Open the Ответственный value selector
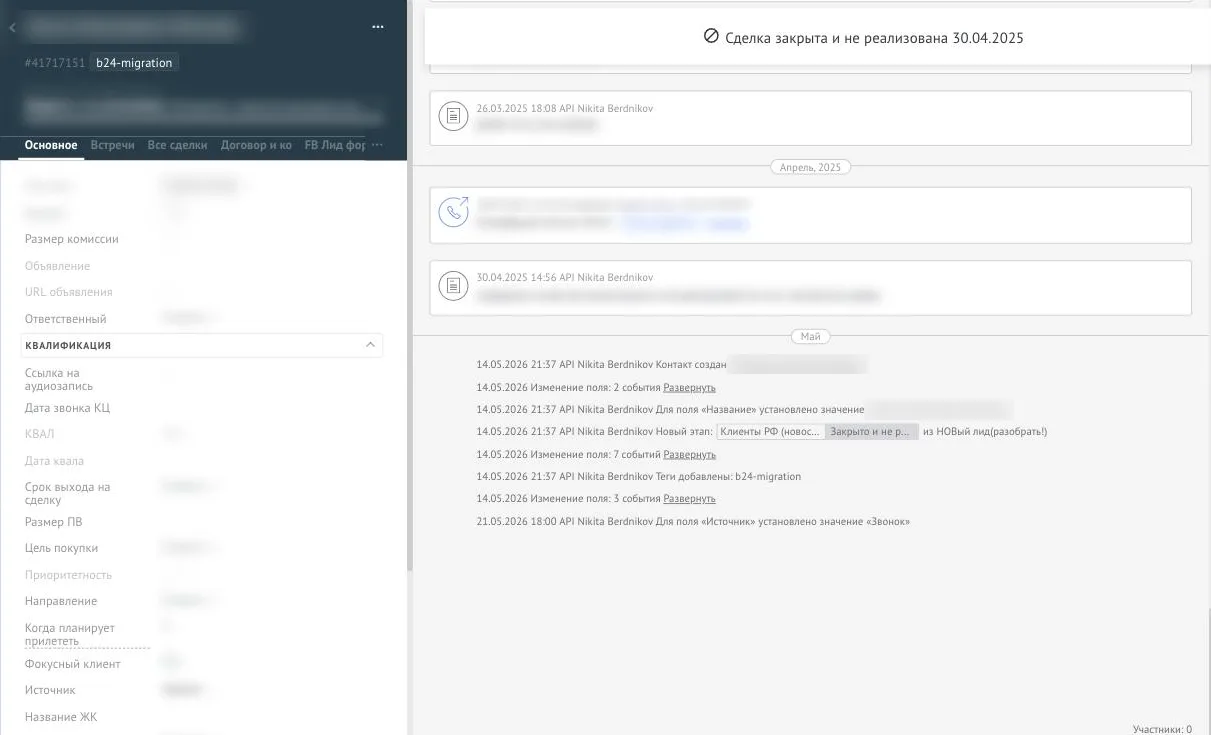Viewport: 1211px width, 735px height. tap(190, 319)
